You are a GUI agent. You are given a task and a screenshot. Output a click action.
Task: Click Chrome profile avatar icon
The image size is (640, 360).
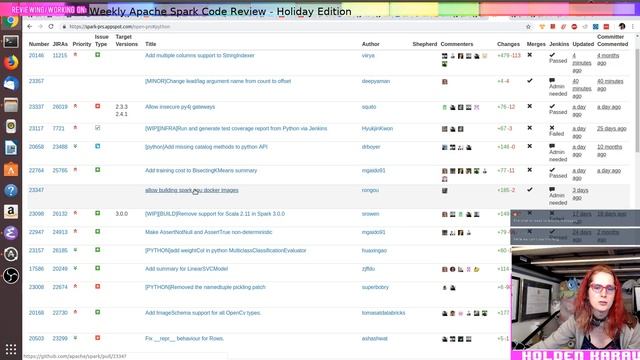coord(622,27)
